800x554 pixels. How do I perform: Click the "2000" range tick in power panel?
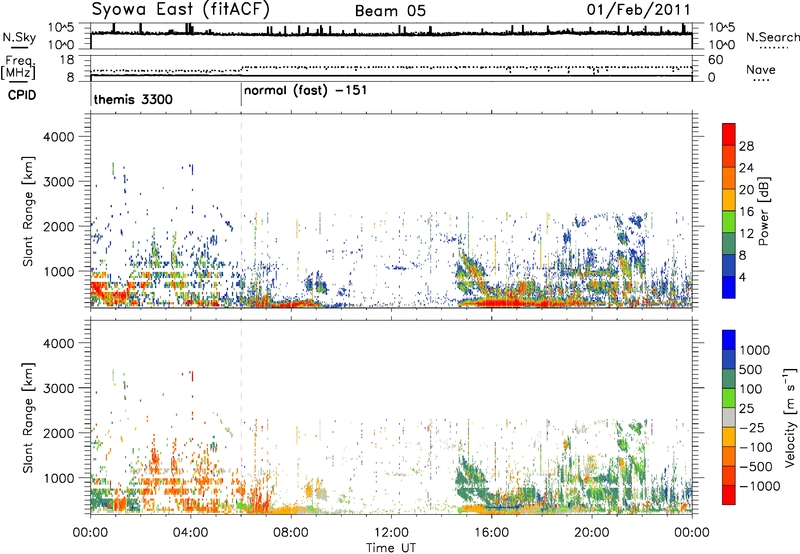point(59,226)
